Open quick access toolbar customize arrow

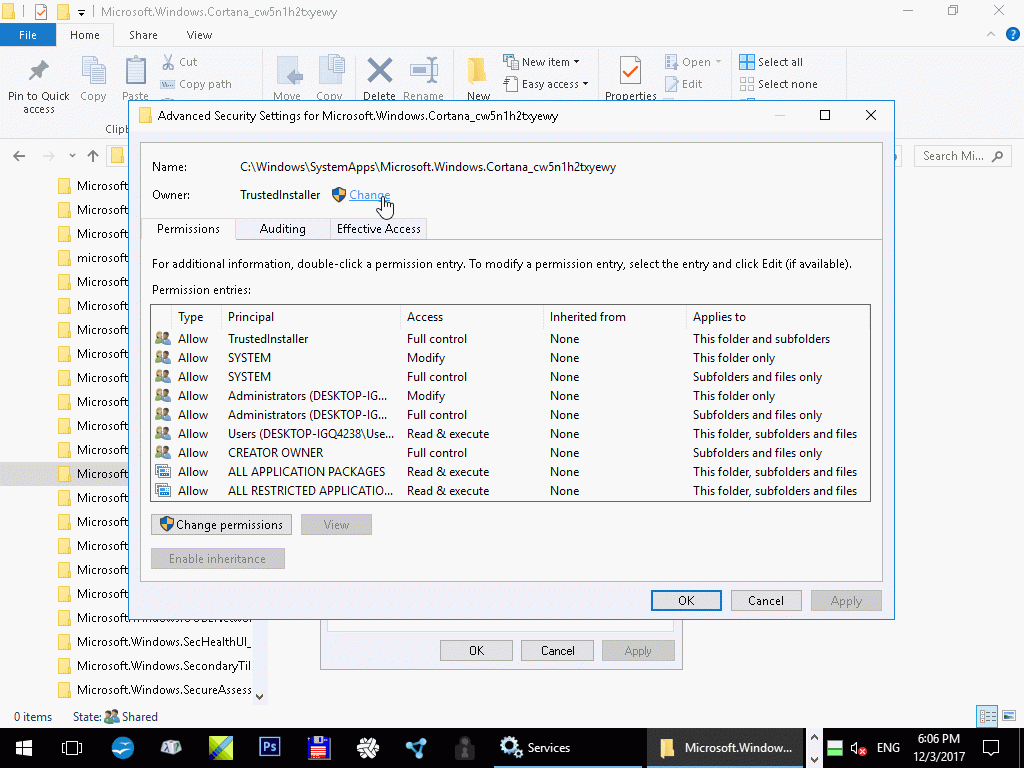click(x=82, y=12)
